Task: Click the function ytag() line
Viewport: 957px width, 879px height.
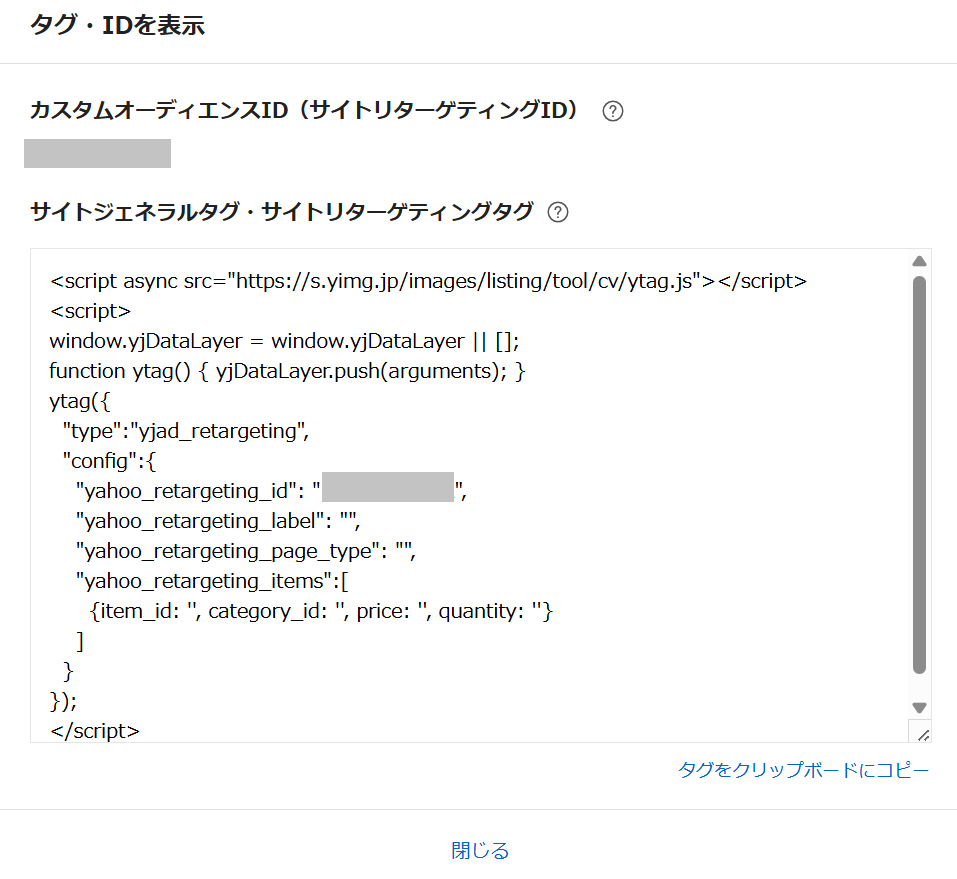Action: click(287, 371)
